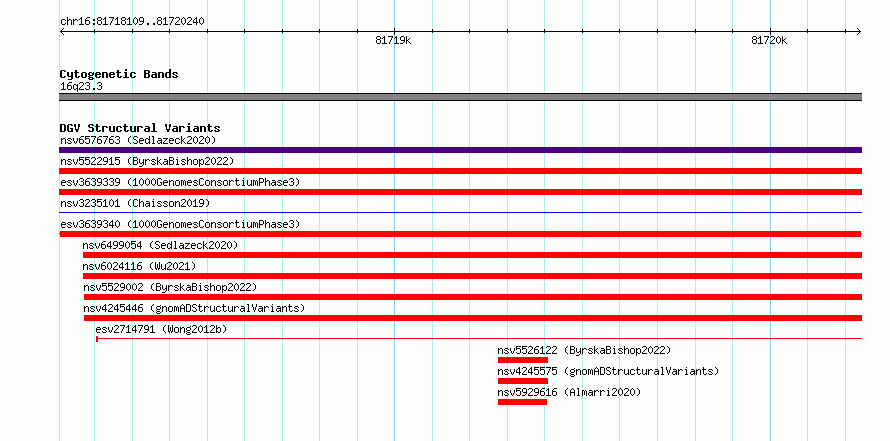Click the Cytogenetic Bands track title
The image size is (890, 441).
click(x=119, y=74)
